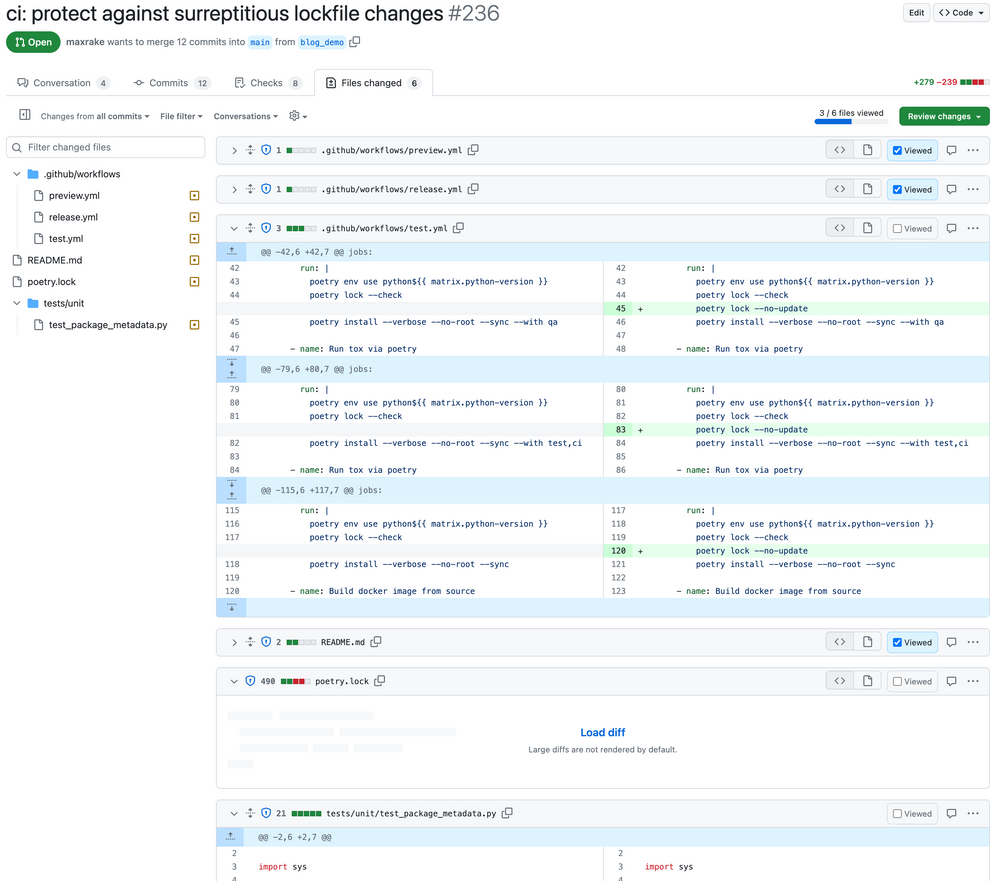
Task: Comment on test.yml file icon
Action: [x=951, y=228]
